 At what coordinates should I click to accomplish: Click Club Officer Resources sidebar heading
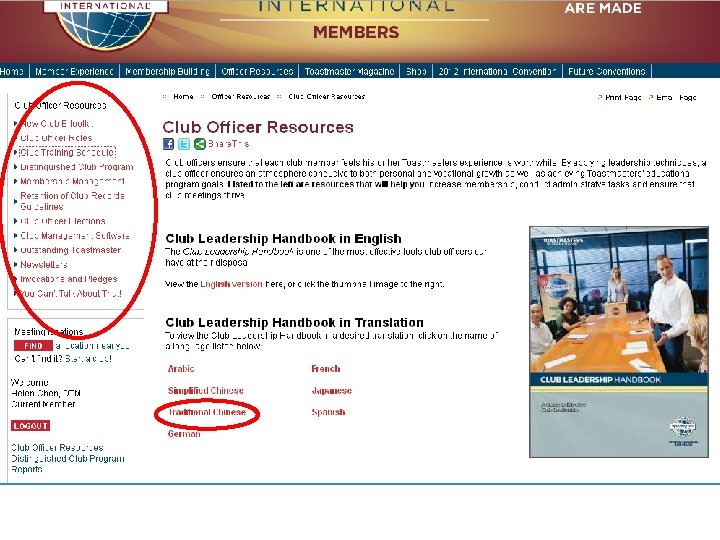[60, 105]
